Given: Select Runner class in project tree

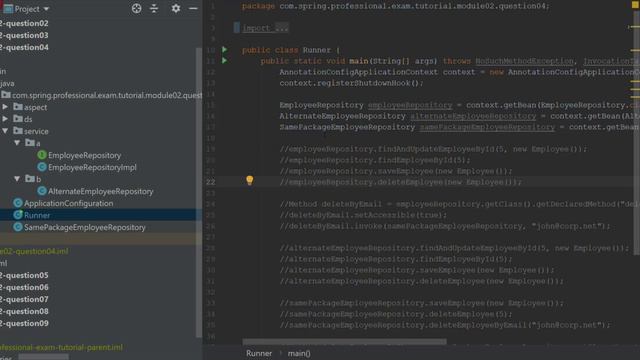Looking at the screenshot, I should point(37,215).
